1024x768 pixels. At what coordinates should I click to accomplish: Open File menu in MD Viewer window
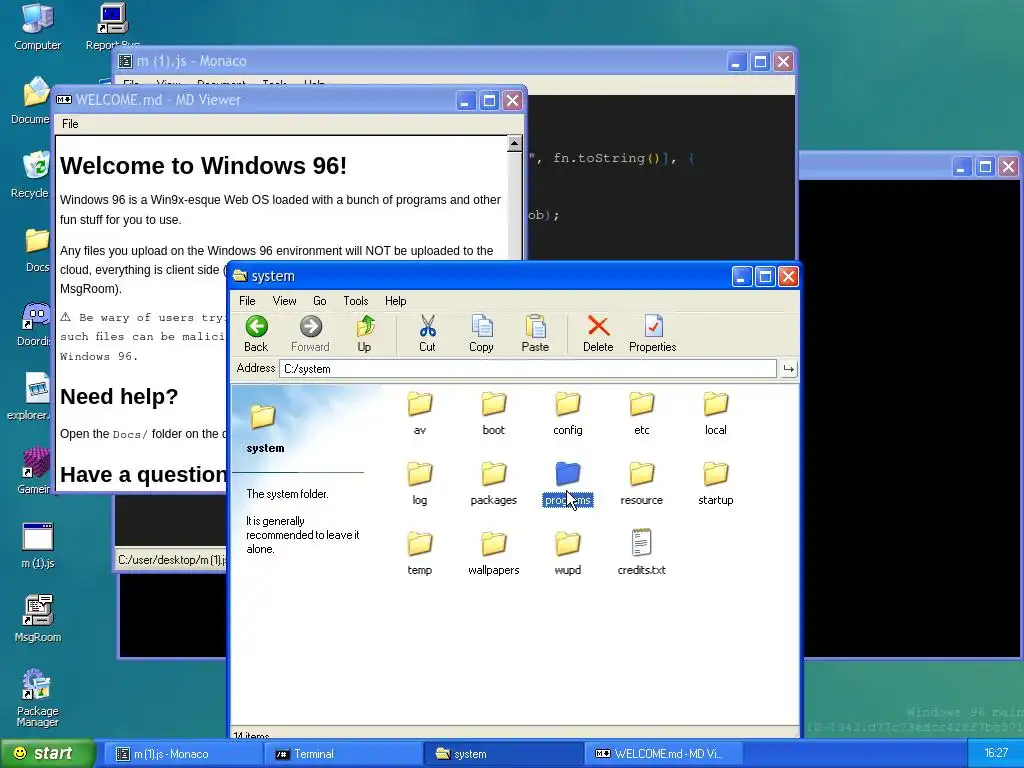tap(70, 123)
